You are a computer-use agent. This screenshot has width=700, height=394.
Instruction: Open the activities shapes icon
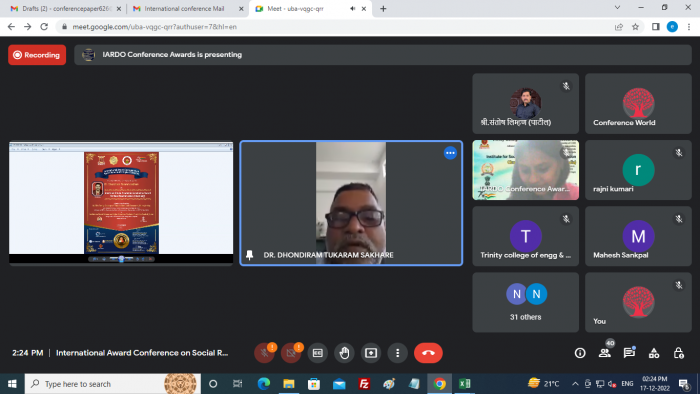pyautogui.click(x=654, y=353)
